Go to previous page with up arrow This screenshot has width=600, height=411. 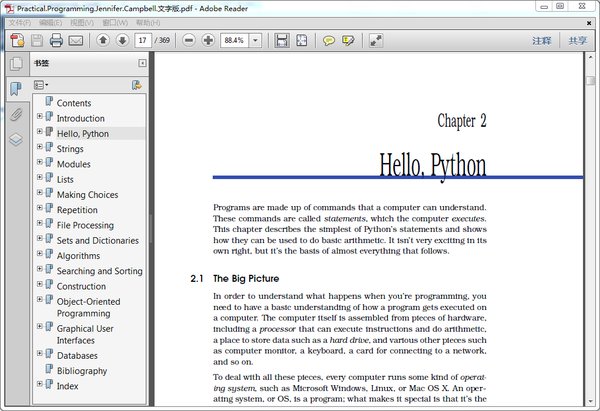(x=103, y=40)
